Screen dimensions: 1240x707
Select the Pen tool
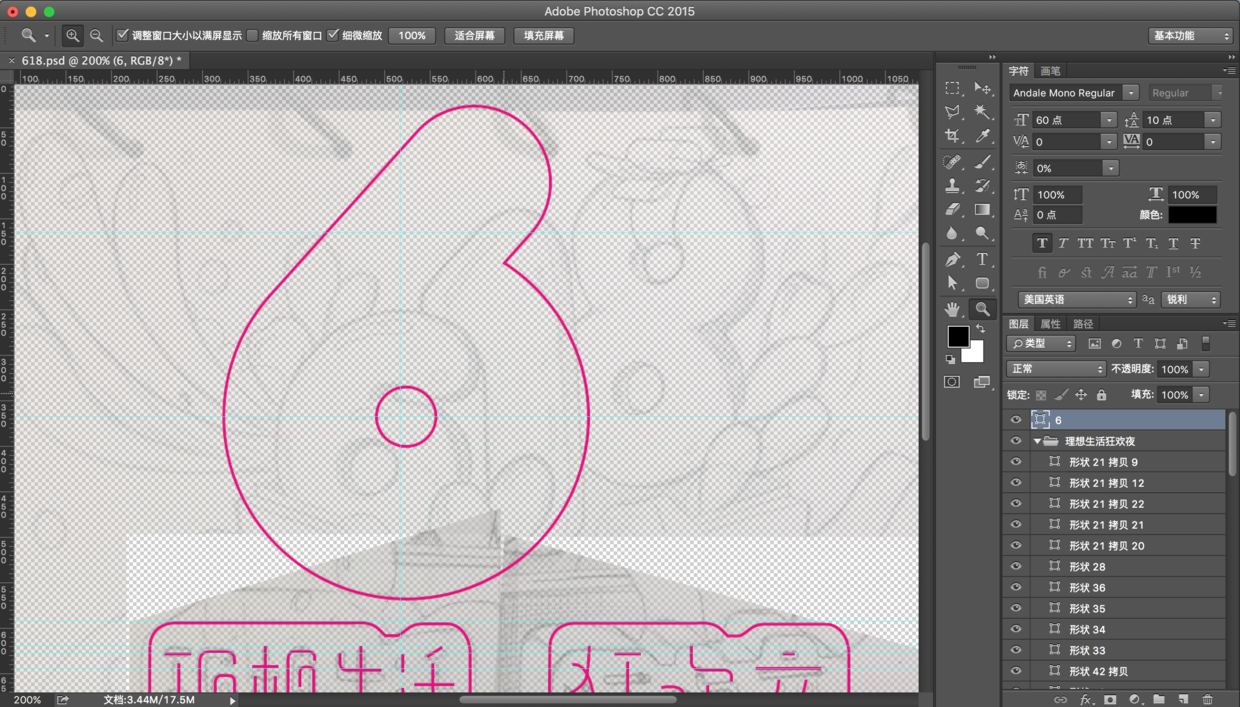pos(952,260)
